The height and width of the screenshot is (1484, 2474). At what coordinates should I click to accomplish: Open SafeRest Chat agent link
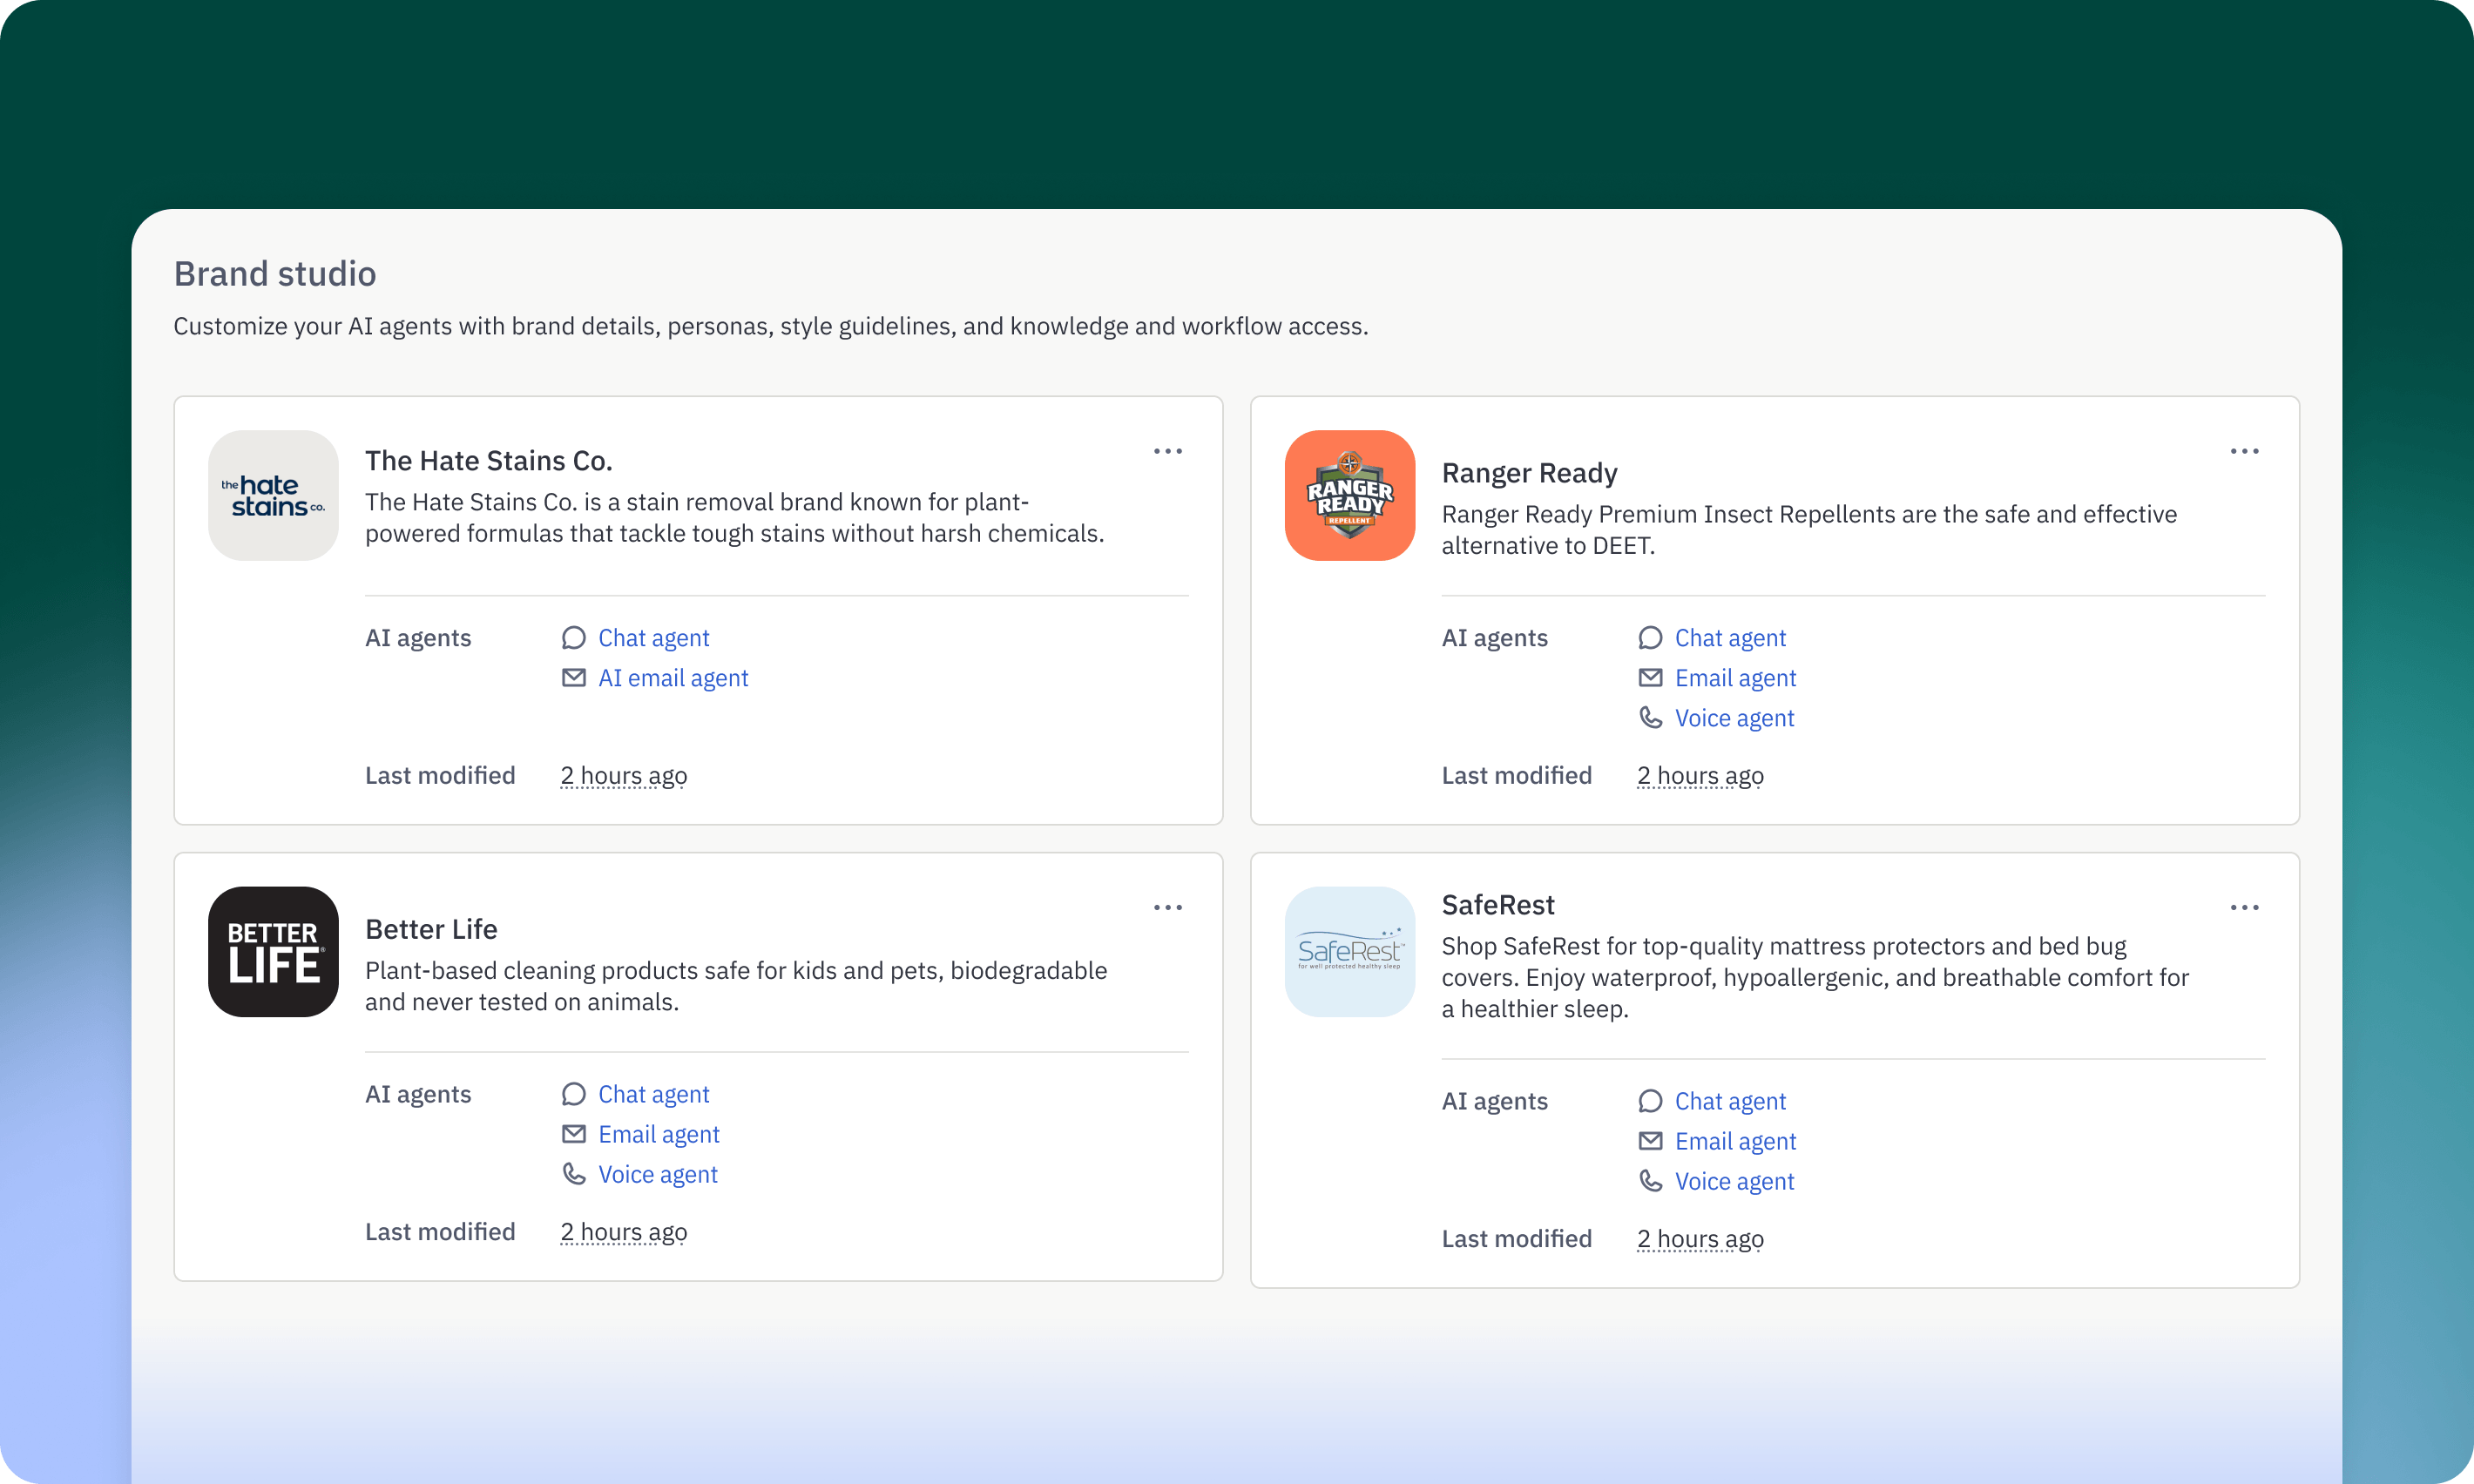tap(1729, 1101)
